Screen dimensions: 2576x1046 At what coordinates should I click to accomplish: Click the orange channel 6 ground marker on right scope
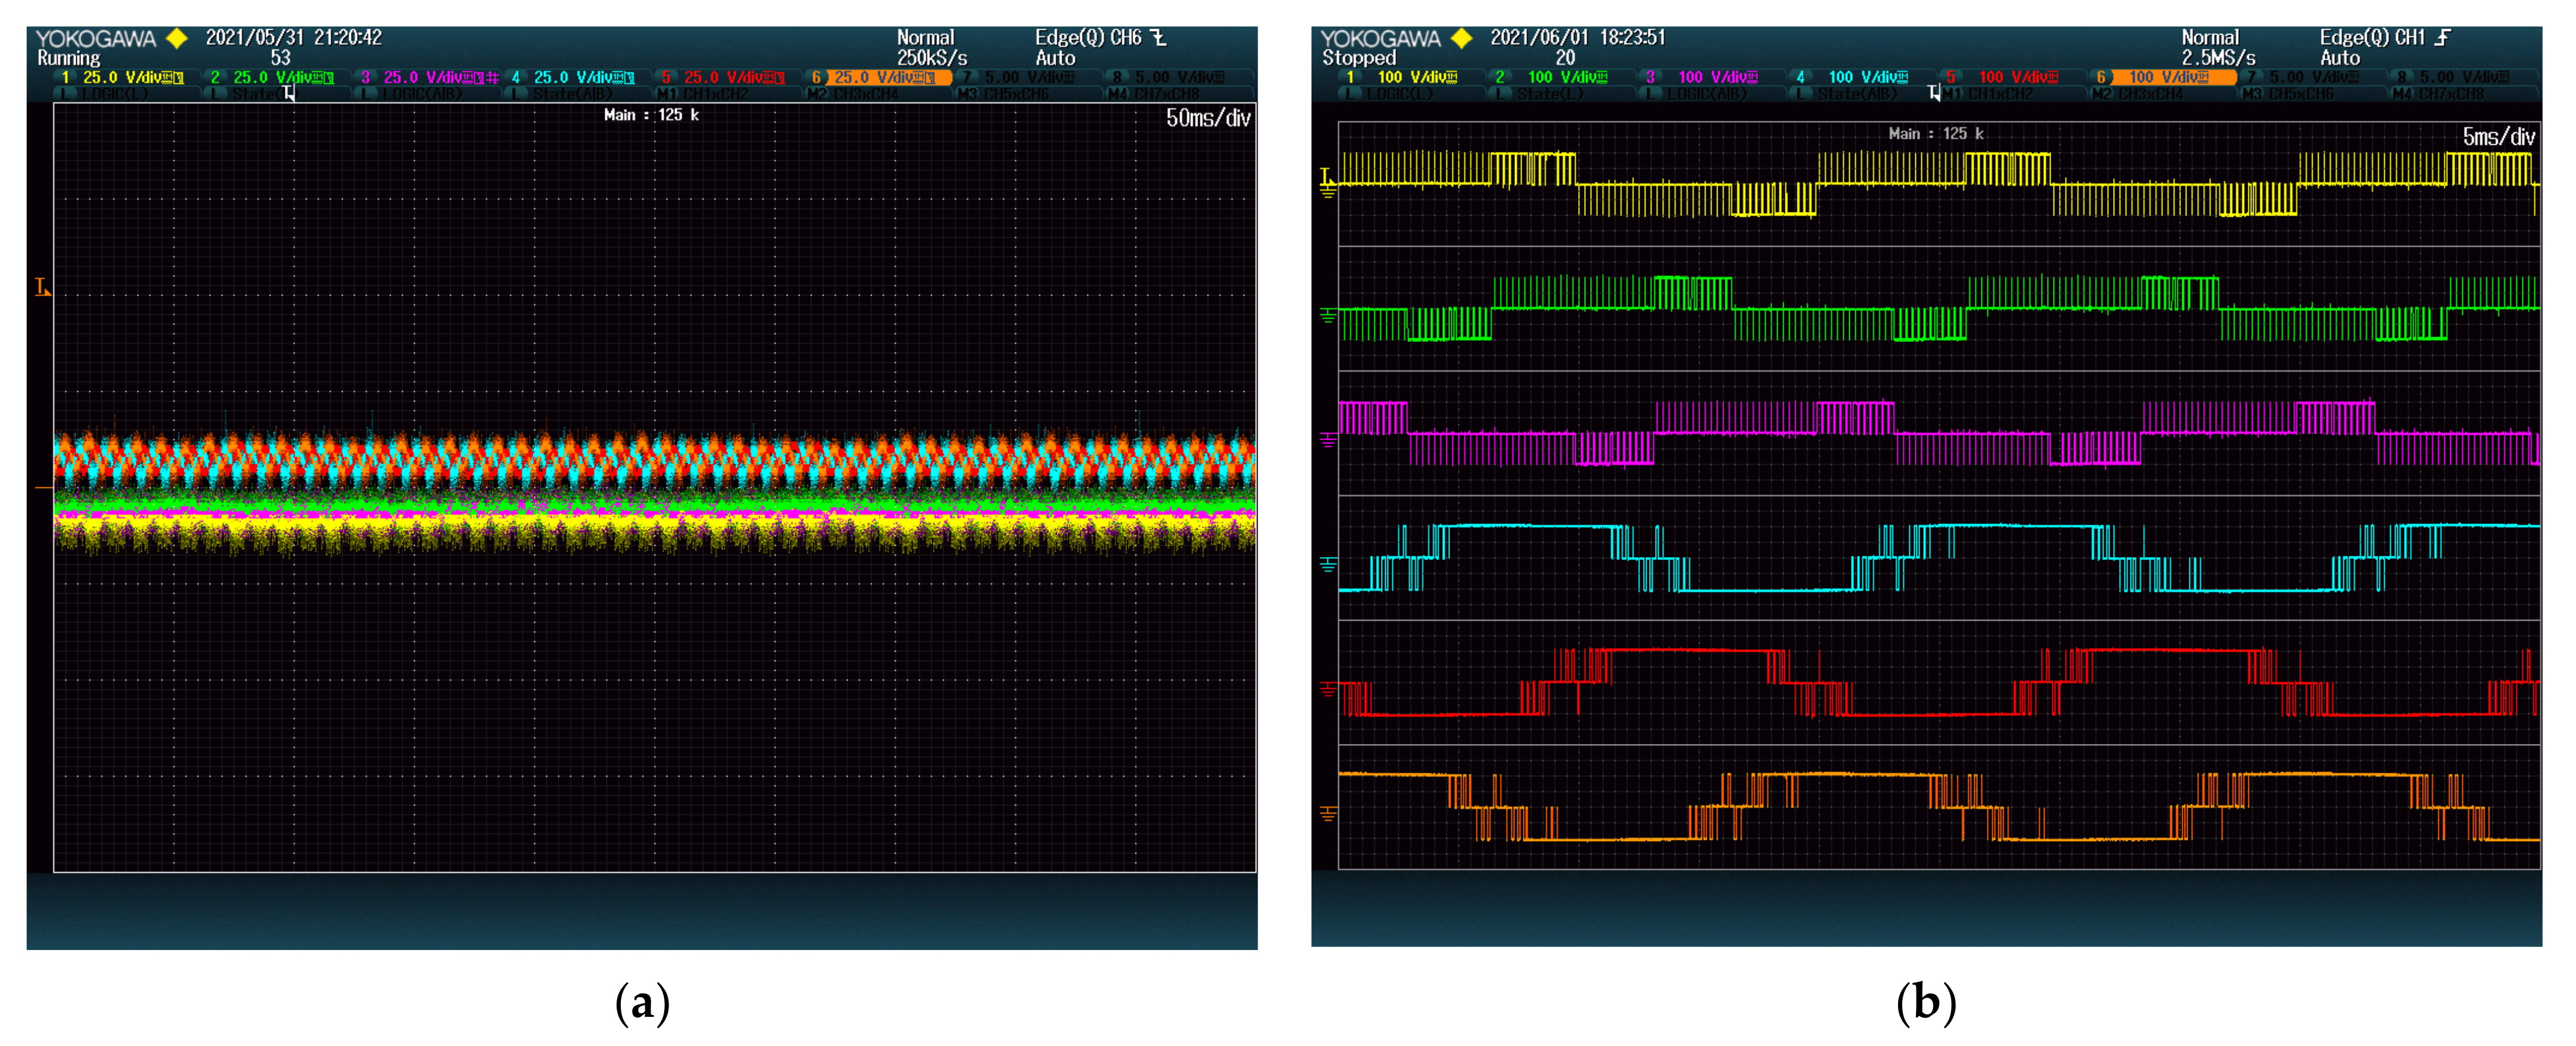coord(1328,814)
